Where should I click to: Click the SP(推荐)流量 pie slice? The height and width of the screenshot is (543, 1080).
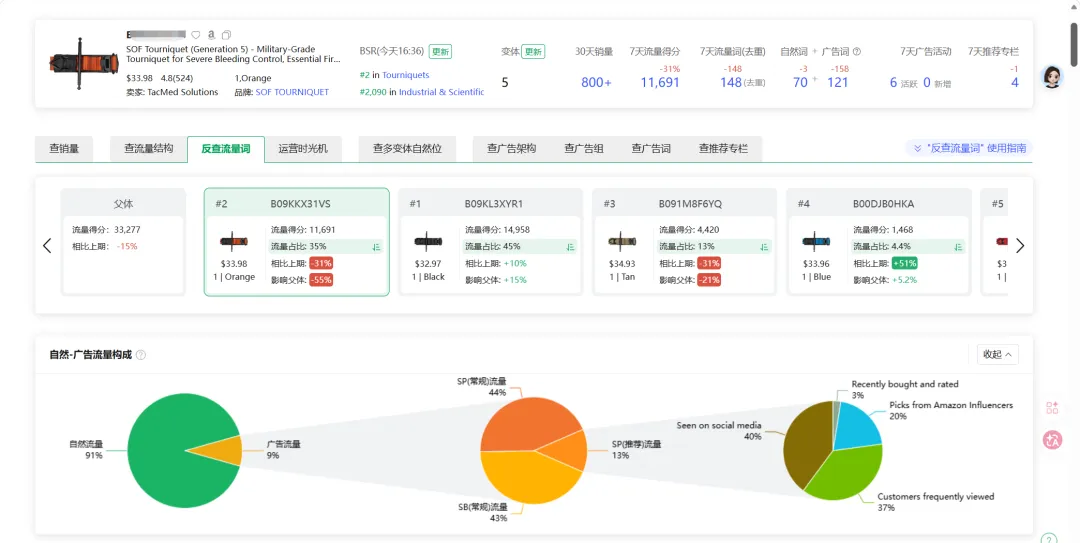tap(568, 449)
